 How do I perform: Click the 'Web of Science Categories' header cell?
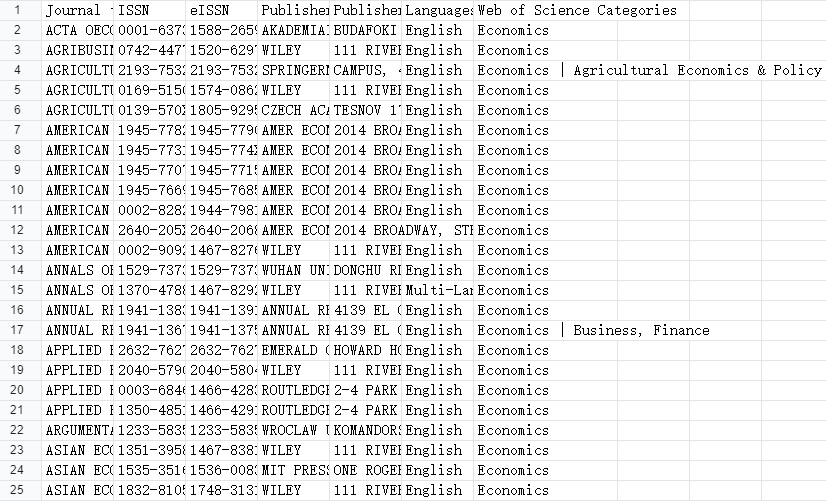pyautogui.click(x=582, y=10)
